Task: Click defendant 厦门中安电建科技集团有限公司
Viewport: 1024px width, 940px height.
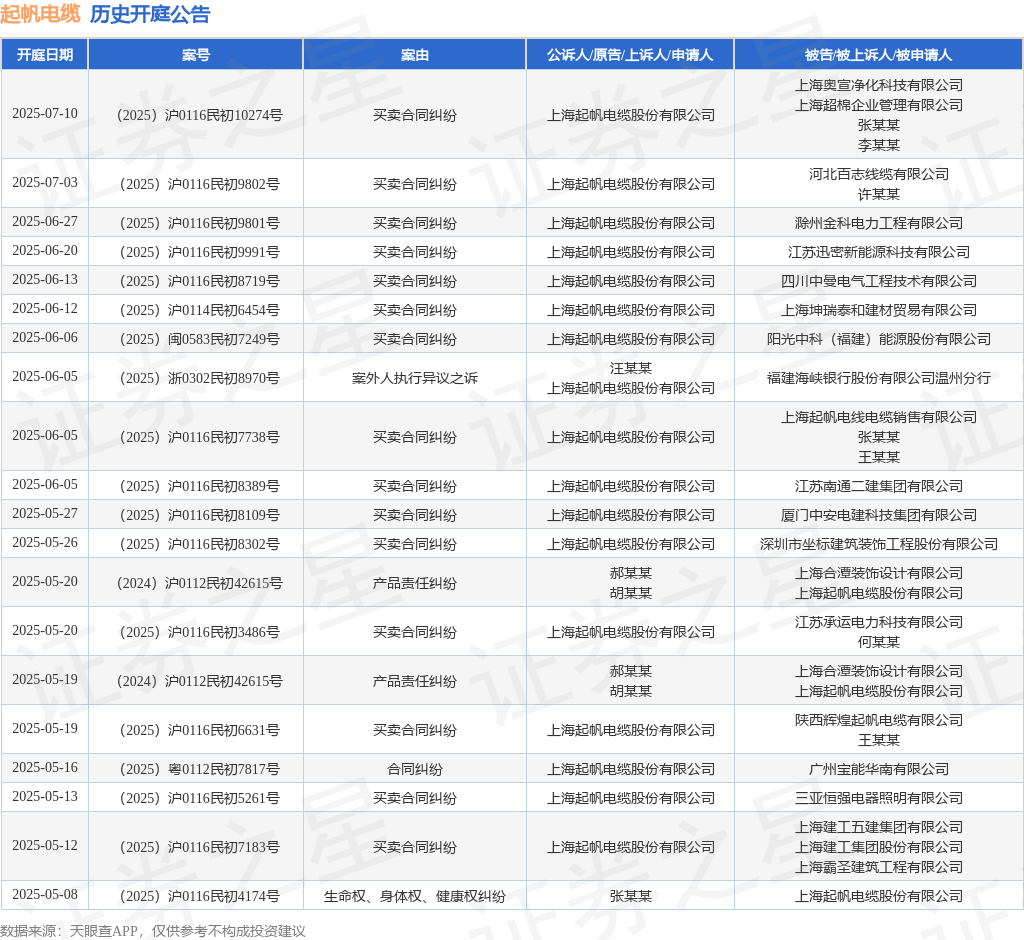Action: point(878,515)
